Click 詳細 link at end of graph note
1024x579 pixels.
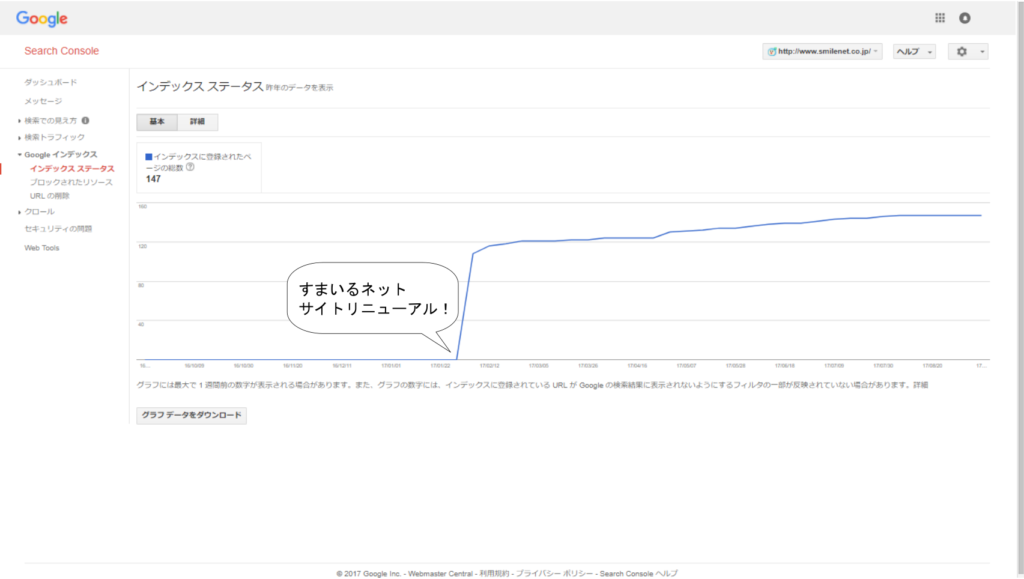click(920, 385)
